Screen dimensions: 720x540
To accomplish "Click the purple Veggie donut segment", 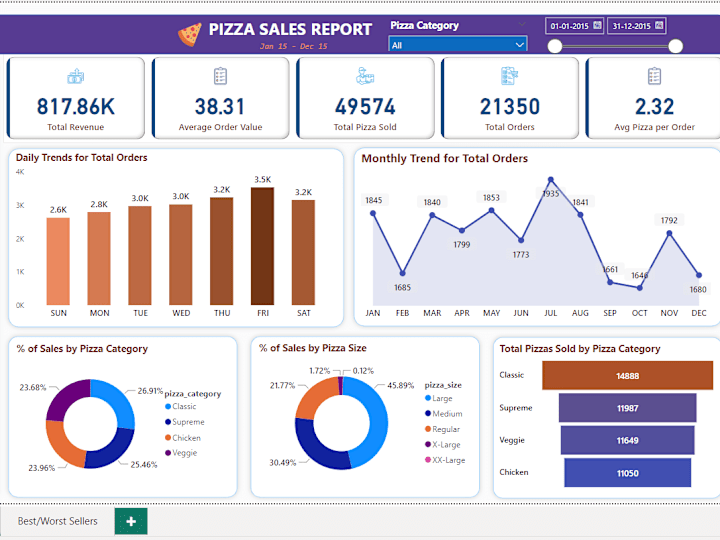I will coord(63,396).
